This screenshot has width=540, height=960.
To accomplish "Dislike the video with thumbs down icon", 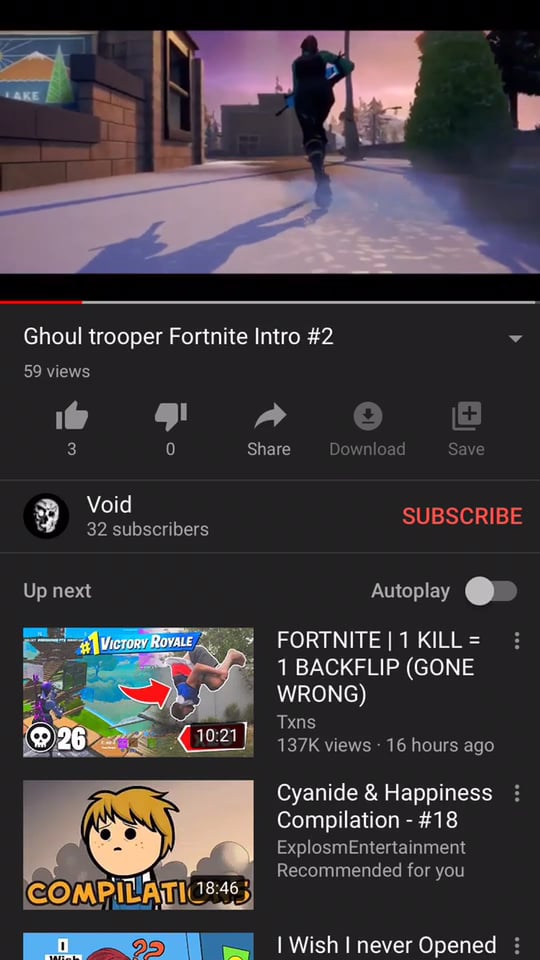I will [x=171, y=416].
